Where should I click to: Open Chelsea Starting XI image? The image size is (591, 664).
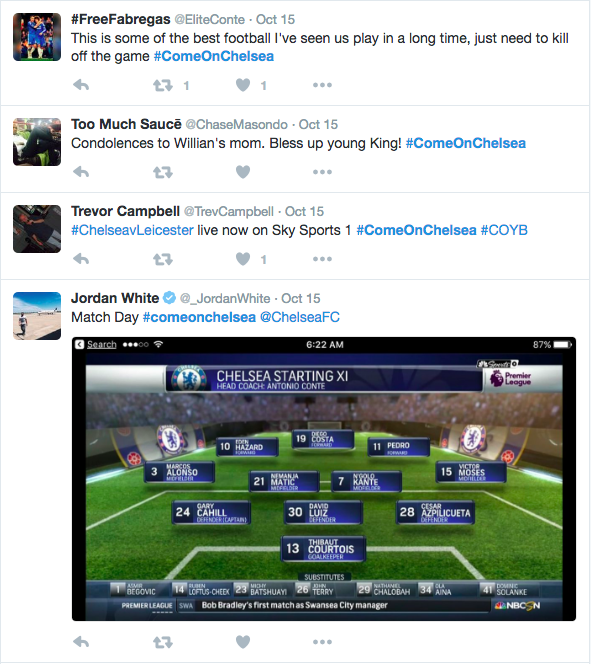pyautogui.click(x=324, y=479)
